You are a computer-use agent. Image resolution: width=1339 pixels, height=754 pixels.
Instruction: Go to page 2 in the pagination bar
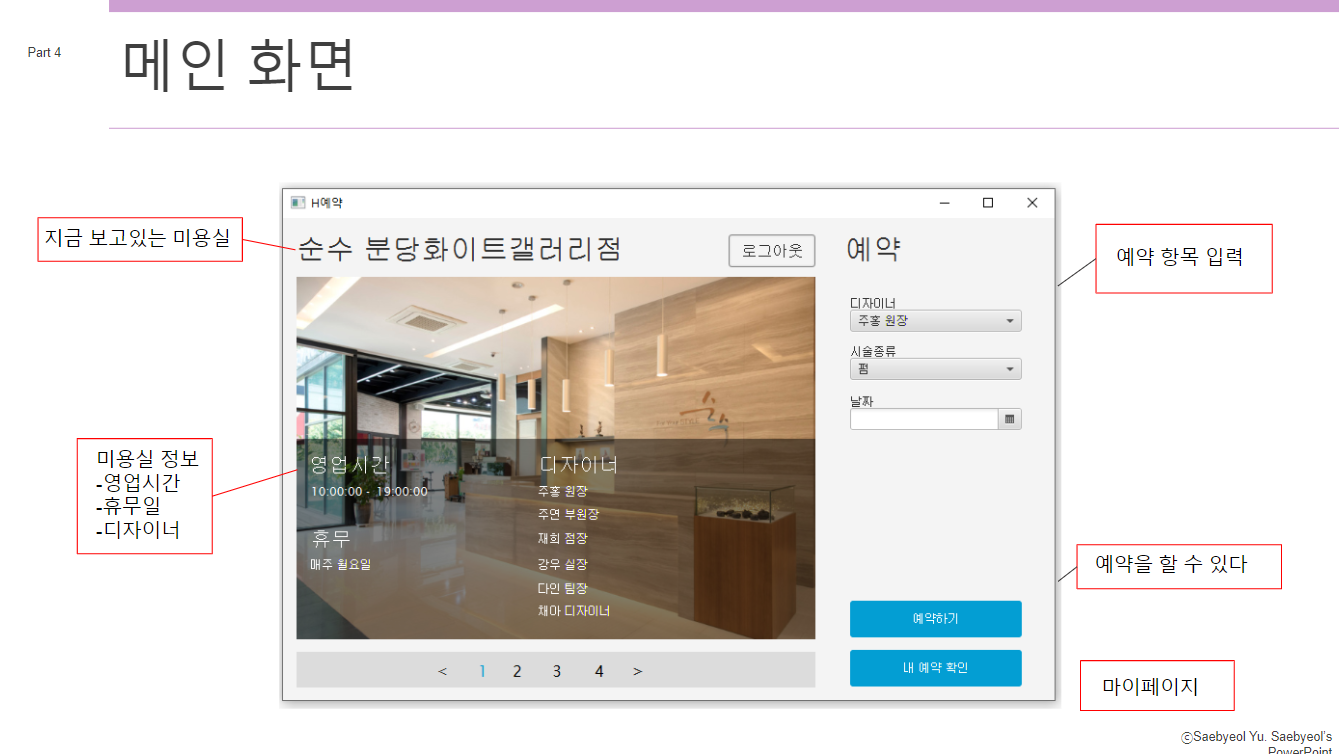click(517, 671)
